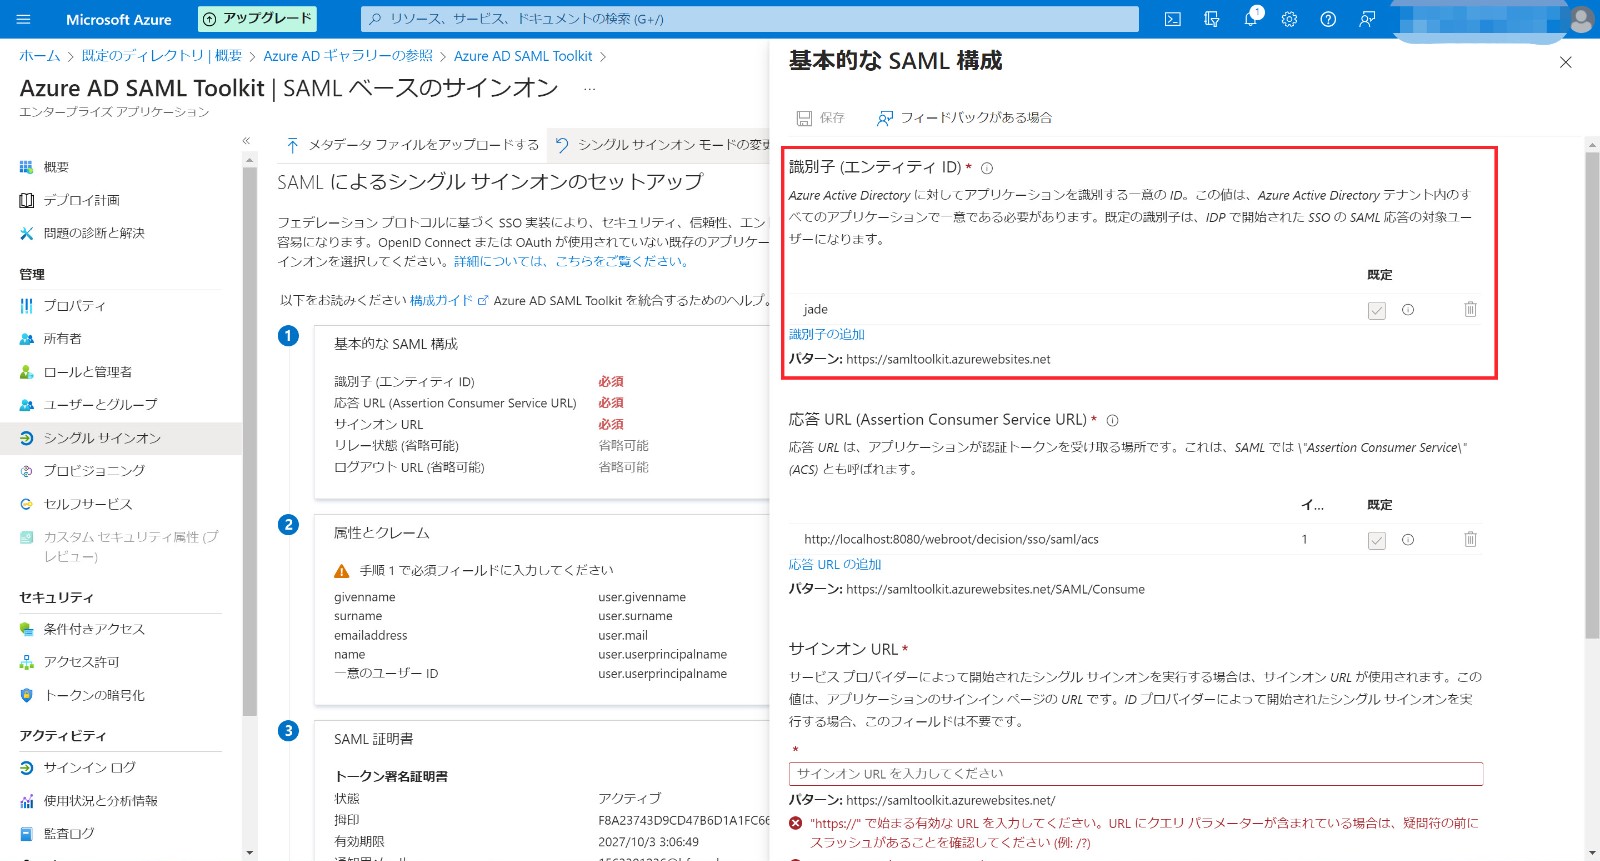
Task: Go to ホーム breadcrumb
Action: pyautogui.click(x=40, y=56)
